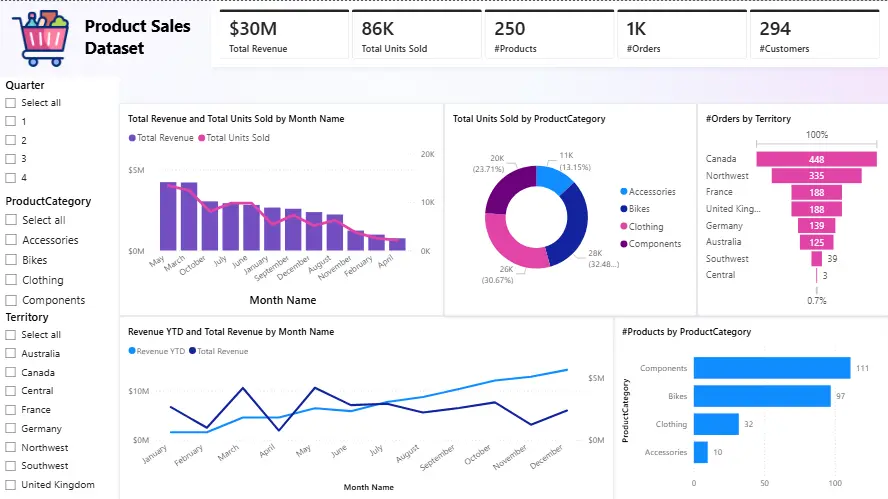The image size is (888, 499).
Task: Click the 86K Total Units Sold card
Action: click(x=417, y=35)
